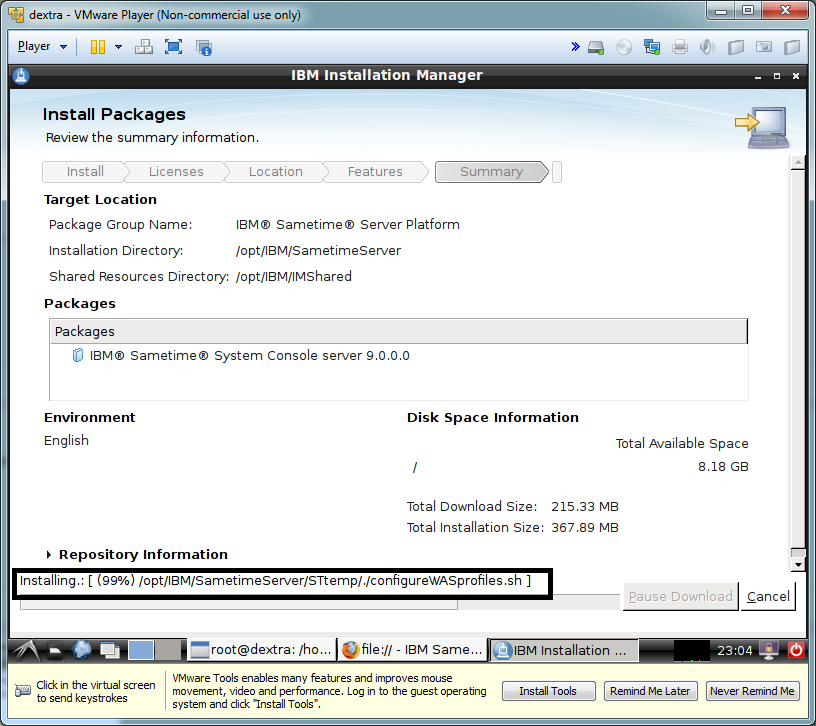
Task: Click the 367.89 MB installation size value
Action: (584, 528)
